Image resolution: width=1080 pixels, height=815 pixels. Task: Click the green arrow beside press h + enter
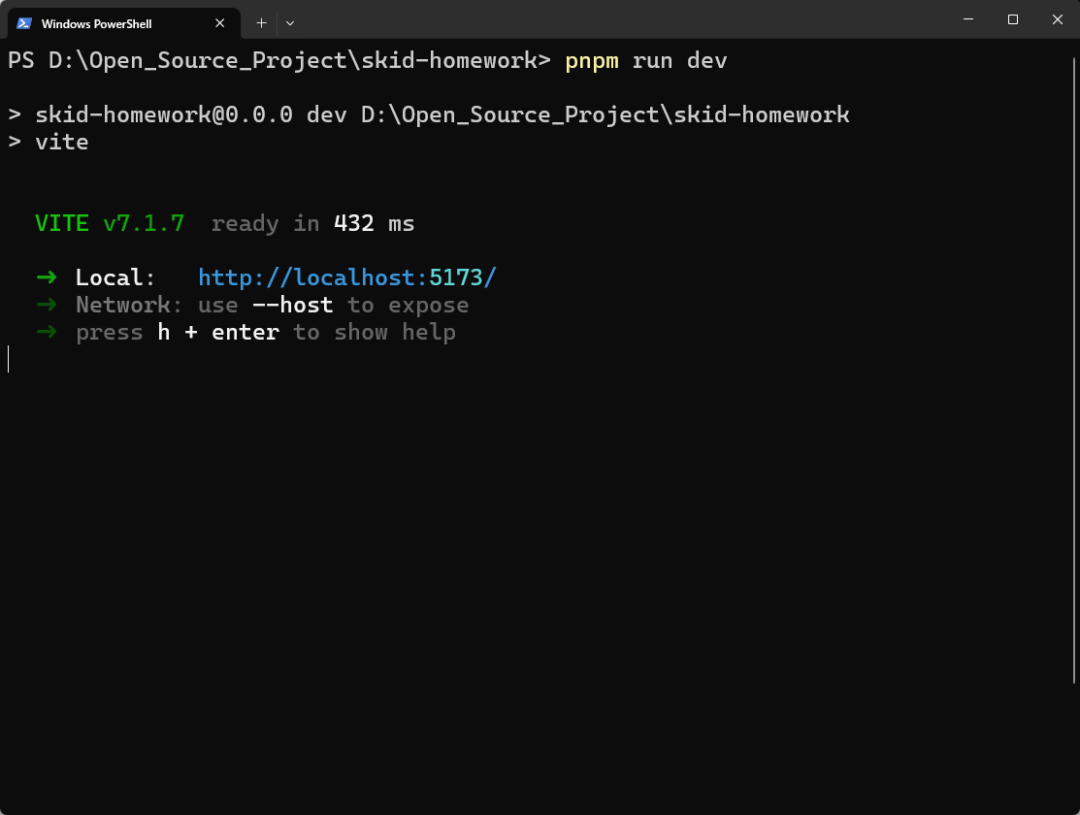click(46, 332)
